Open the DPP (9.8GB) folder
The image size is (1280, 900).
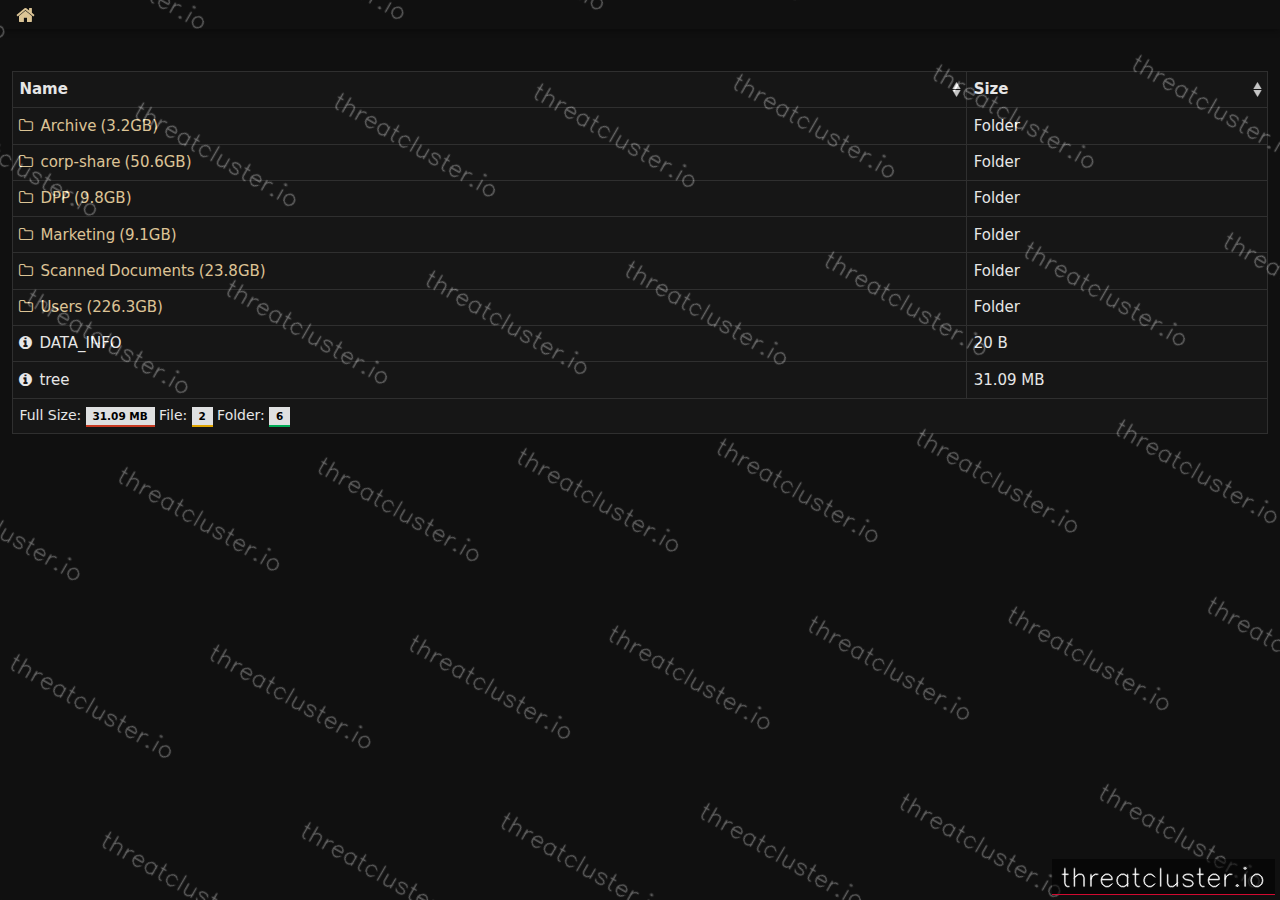pos(85,197)
